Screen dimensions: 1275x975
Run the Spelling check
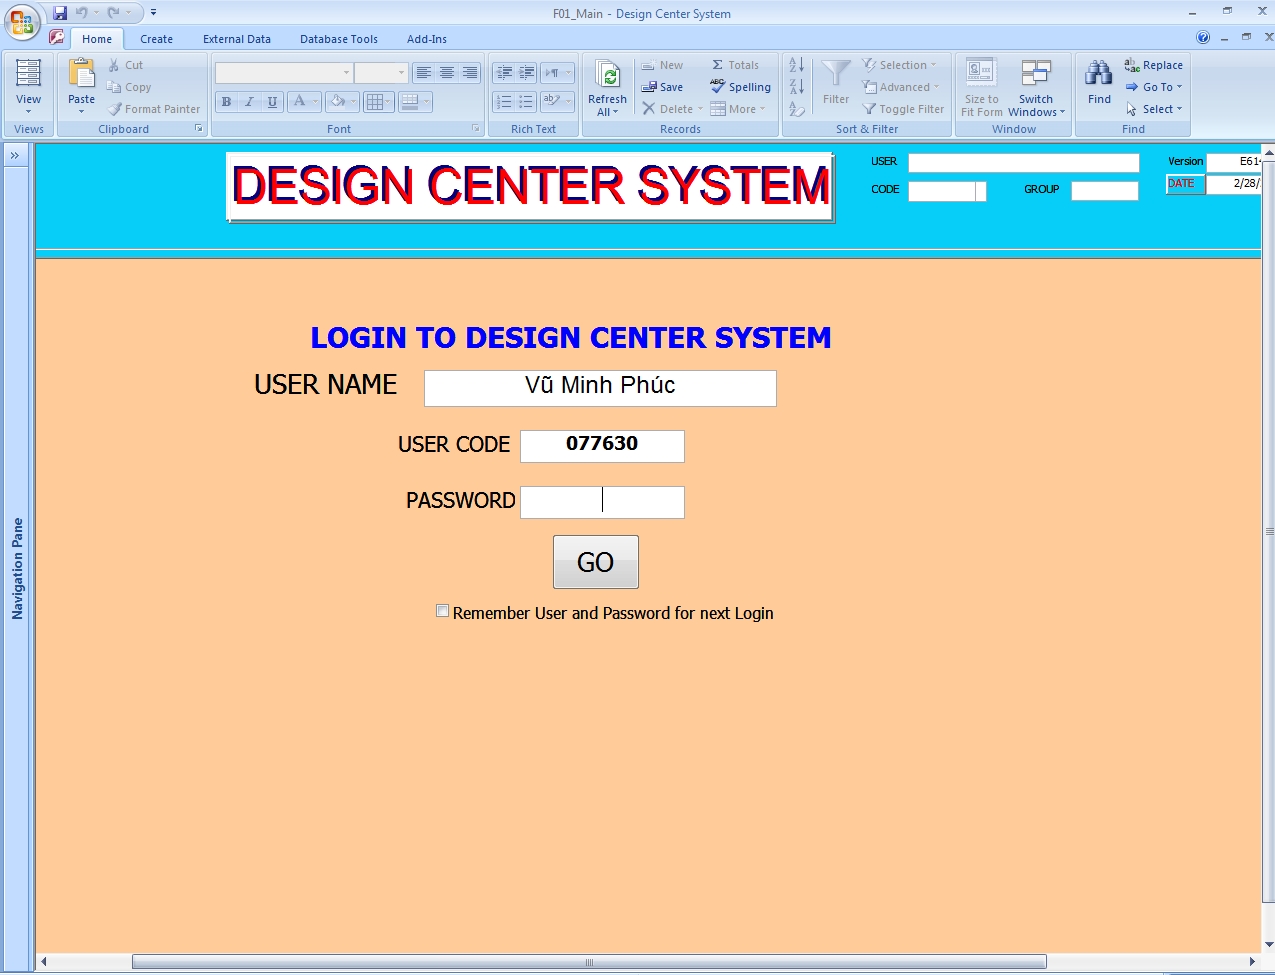(x=741, y=87)
